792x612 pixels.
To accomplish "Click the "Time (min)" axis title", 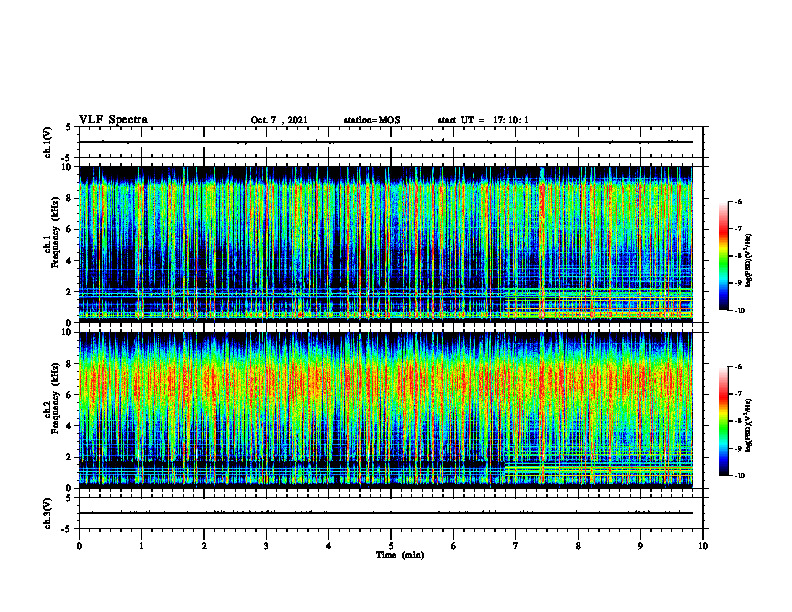I will pyautogui.click(x=400, y=555).
